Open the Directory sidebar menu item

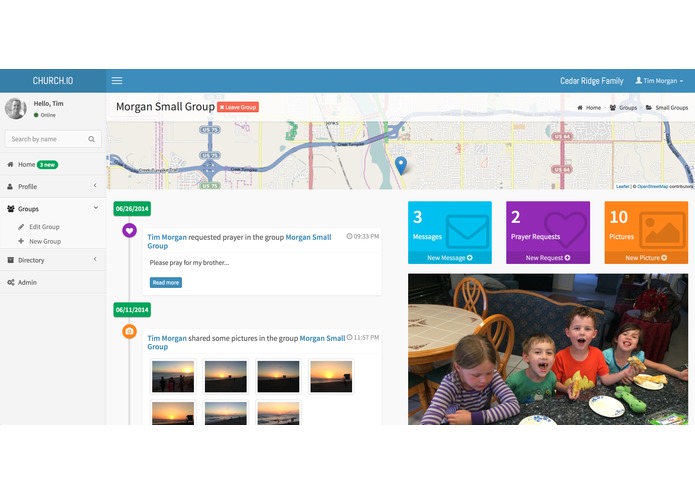click(x=53, y=260)
